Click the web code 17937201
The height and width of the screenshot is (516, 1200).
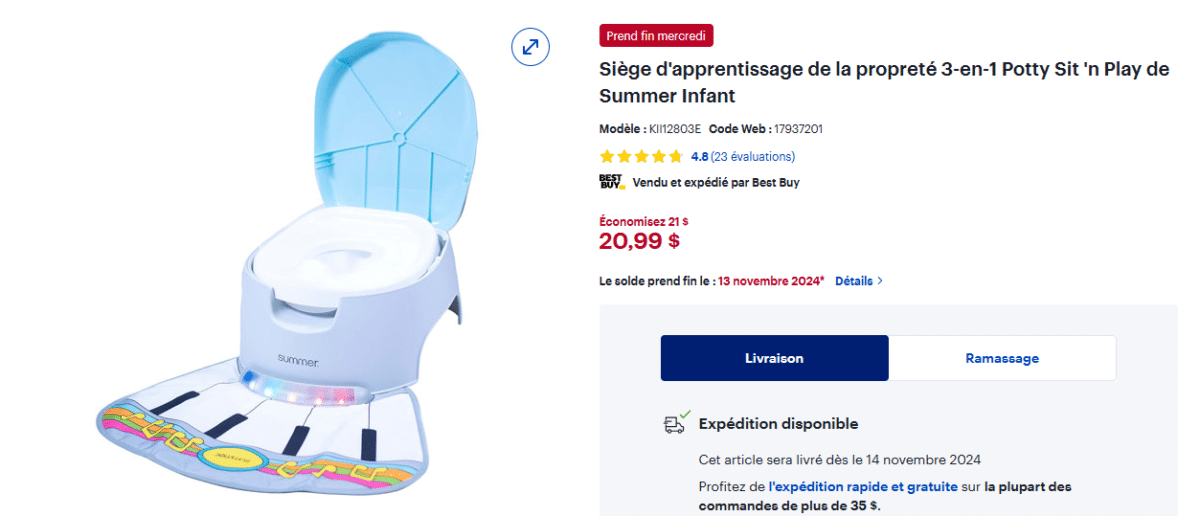798,129
